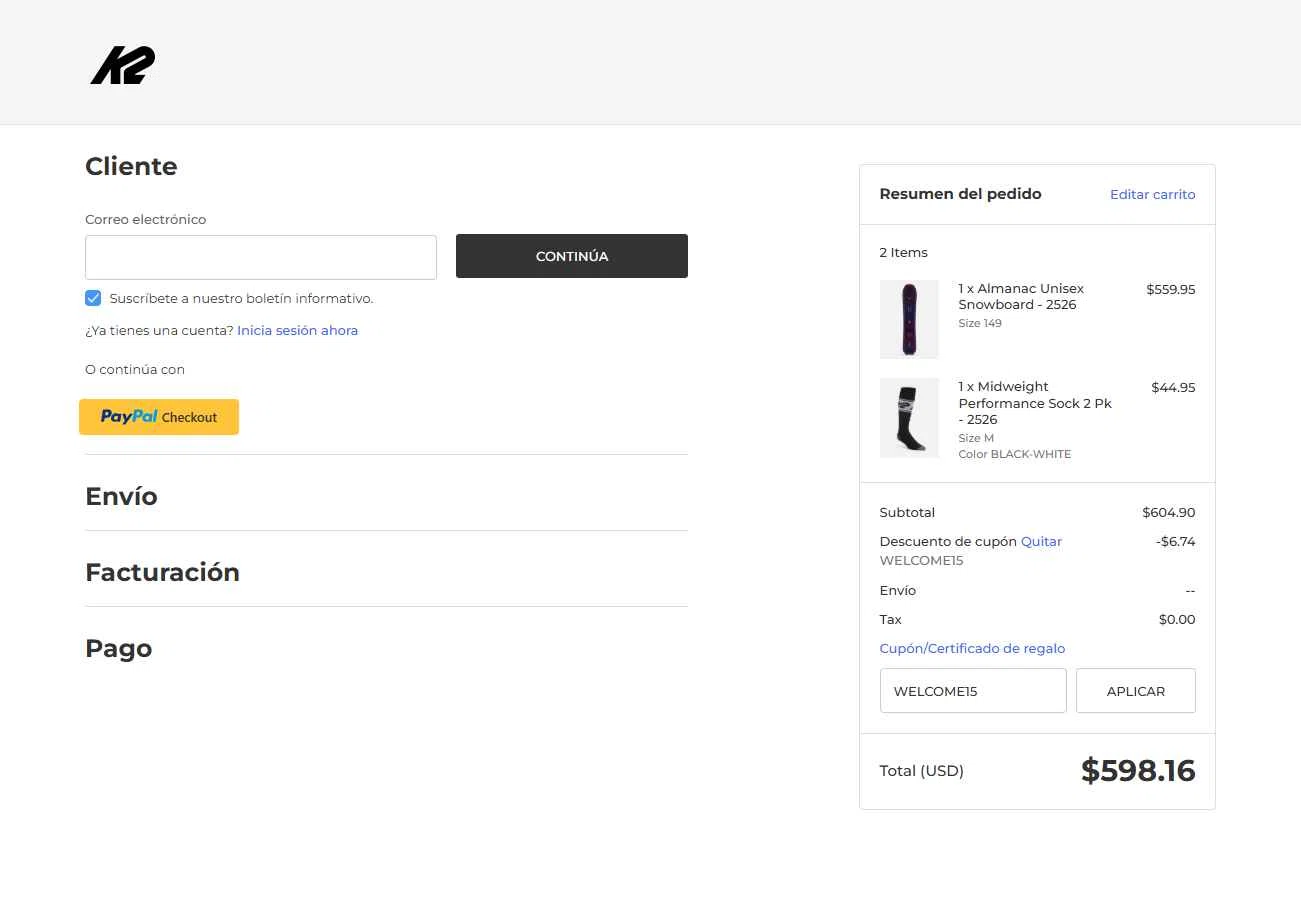The height and width of the screenshot is (923, 1301).
Task: Click the 'O continúa con' text
Action: (x=135, y=369)
